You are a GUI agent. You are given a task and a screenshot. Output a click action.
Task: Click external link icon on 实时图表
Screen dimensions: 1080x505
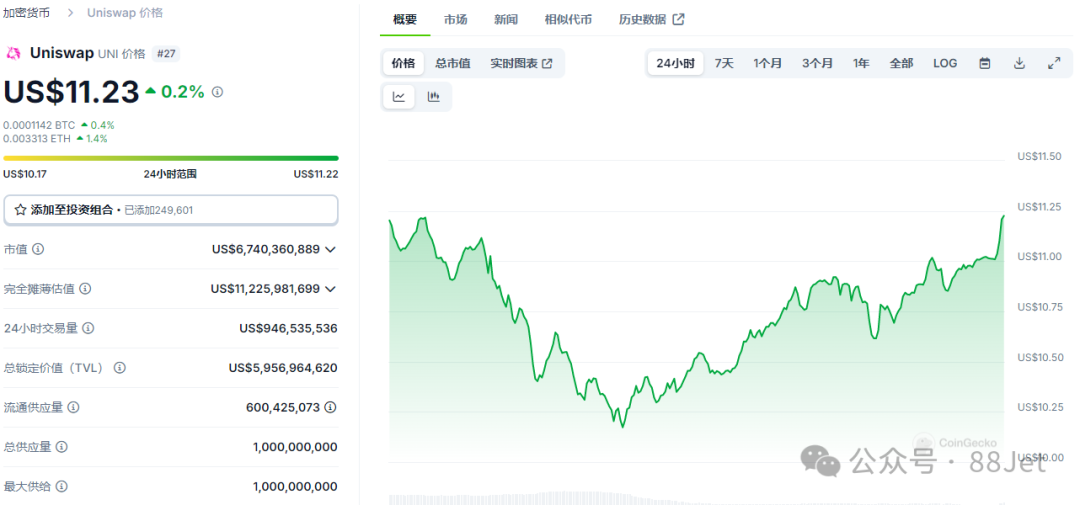tap(548, 63)
